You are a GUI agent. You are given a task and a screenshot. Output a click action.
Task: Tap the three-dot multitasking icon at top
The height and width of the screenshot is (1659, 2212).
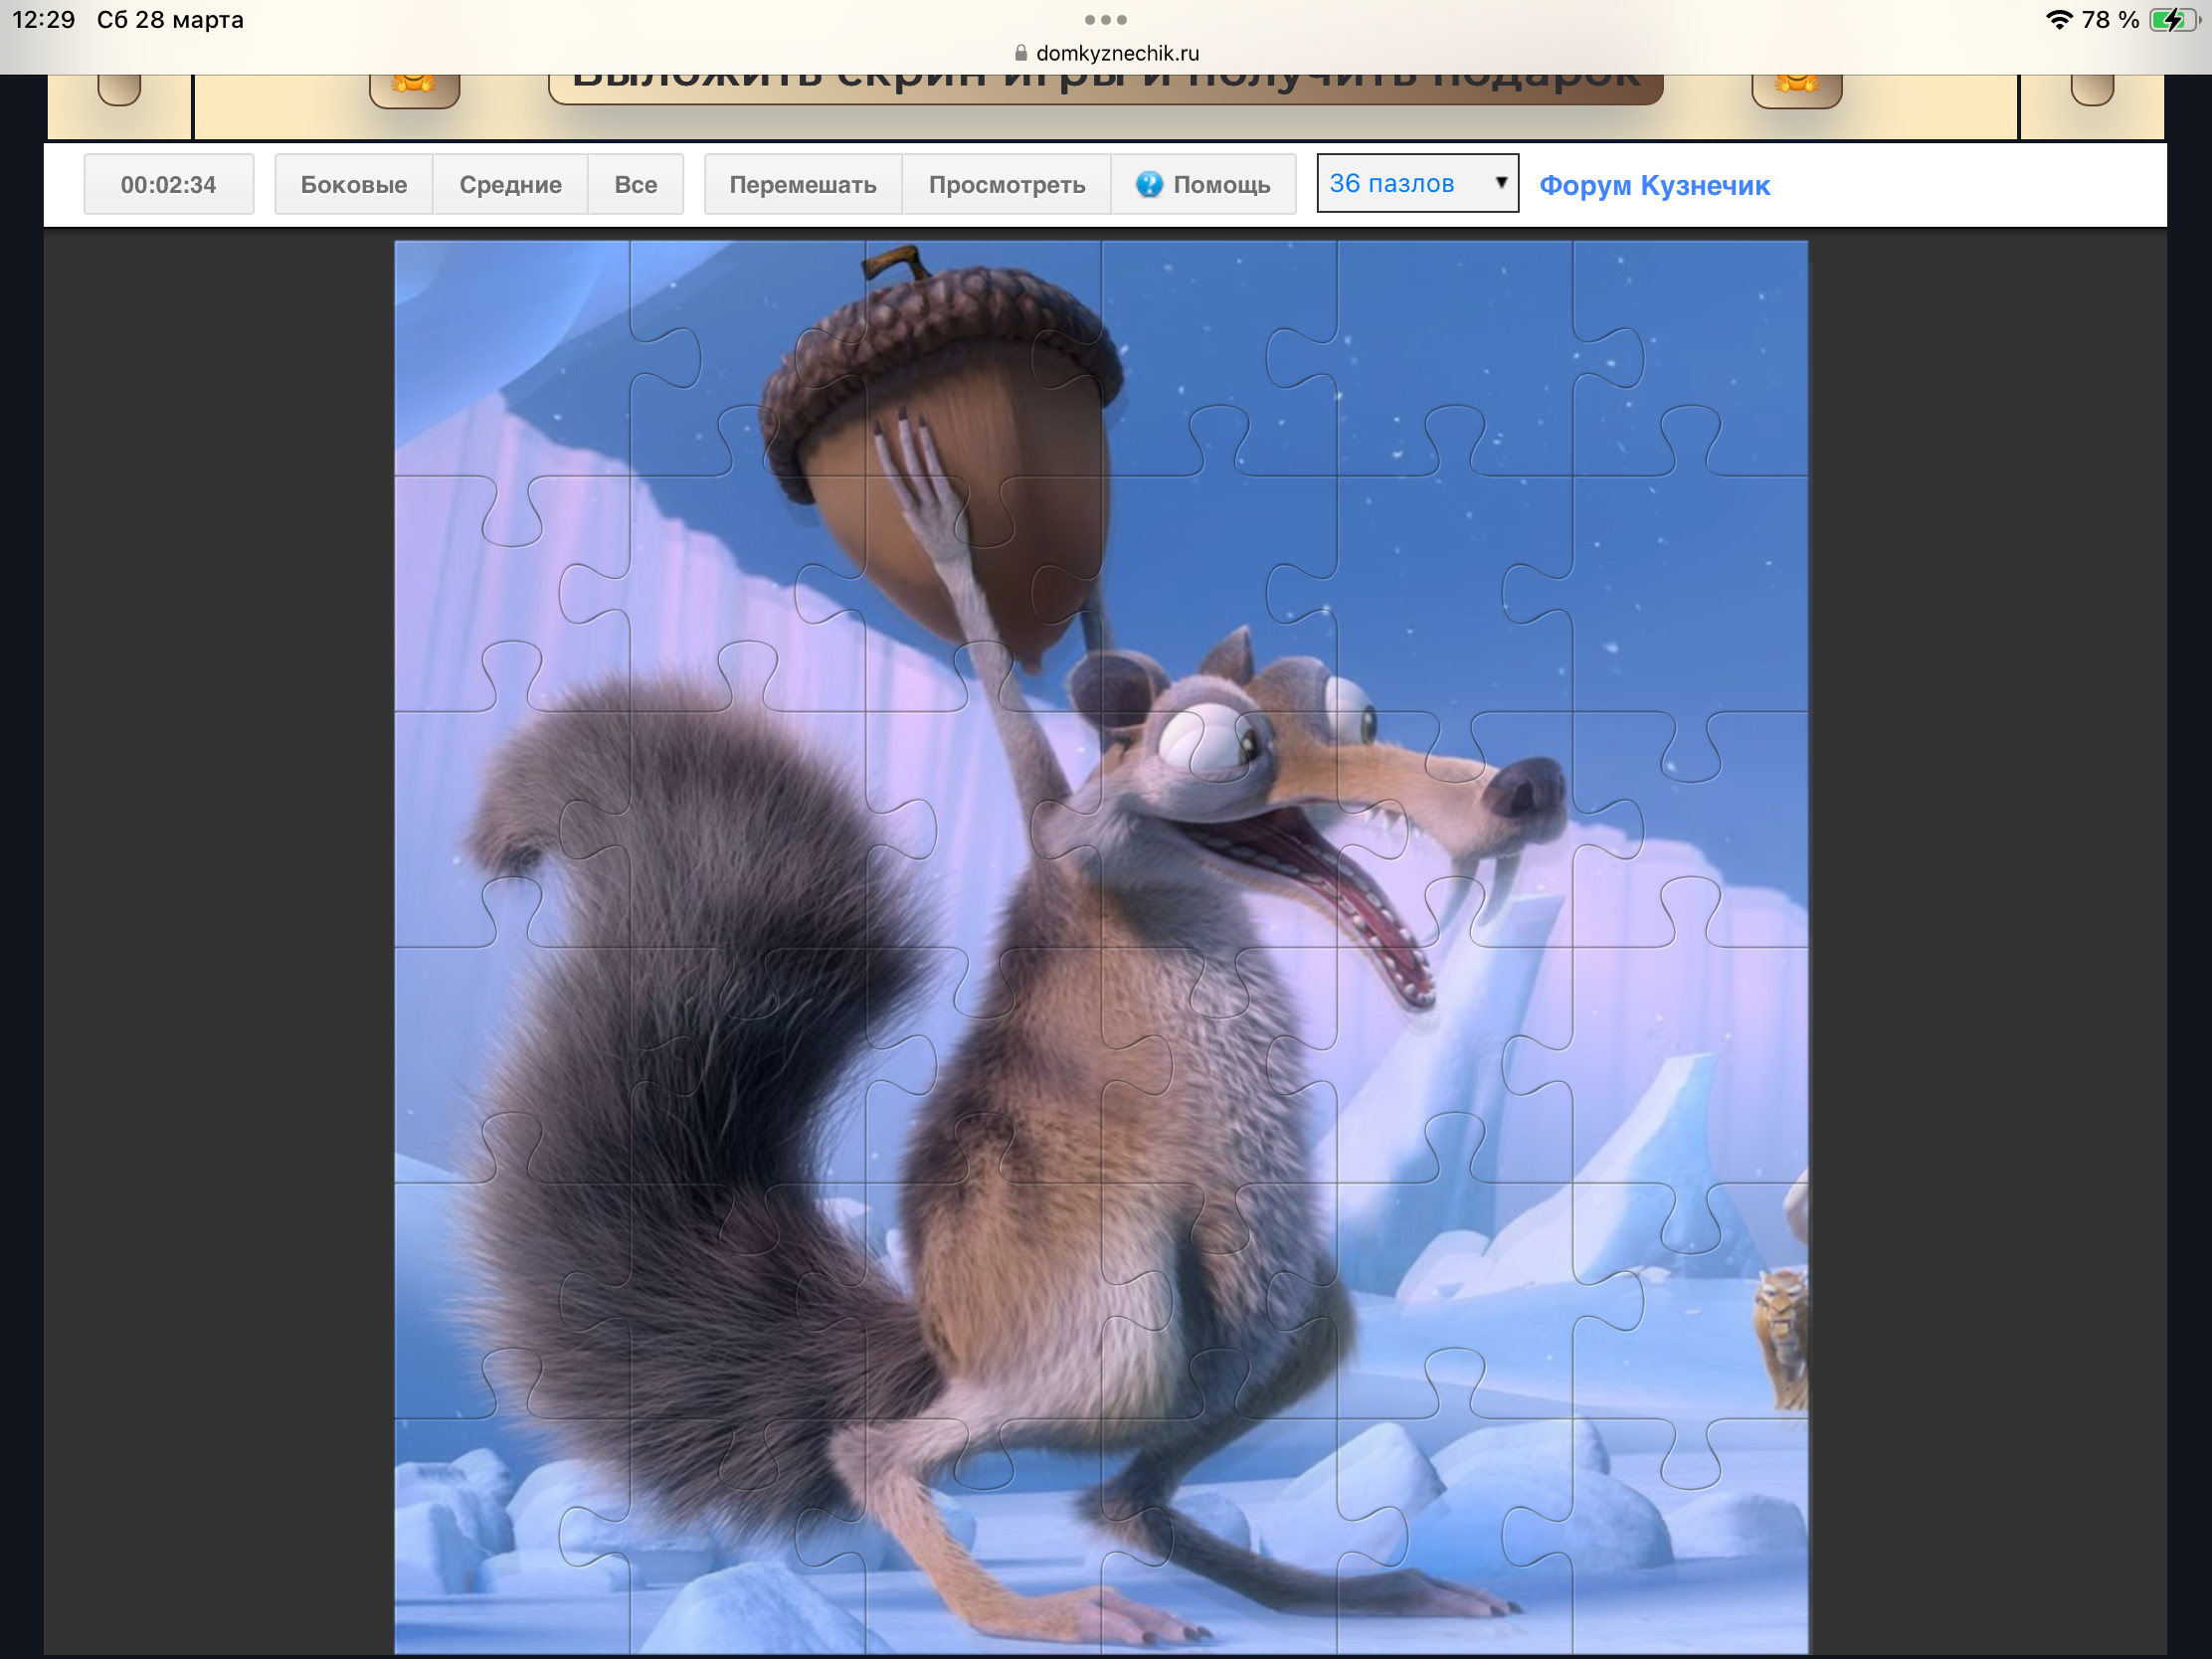[x=1105, y=20]
